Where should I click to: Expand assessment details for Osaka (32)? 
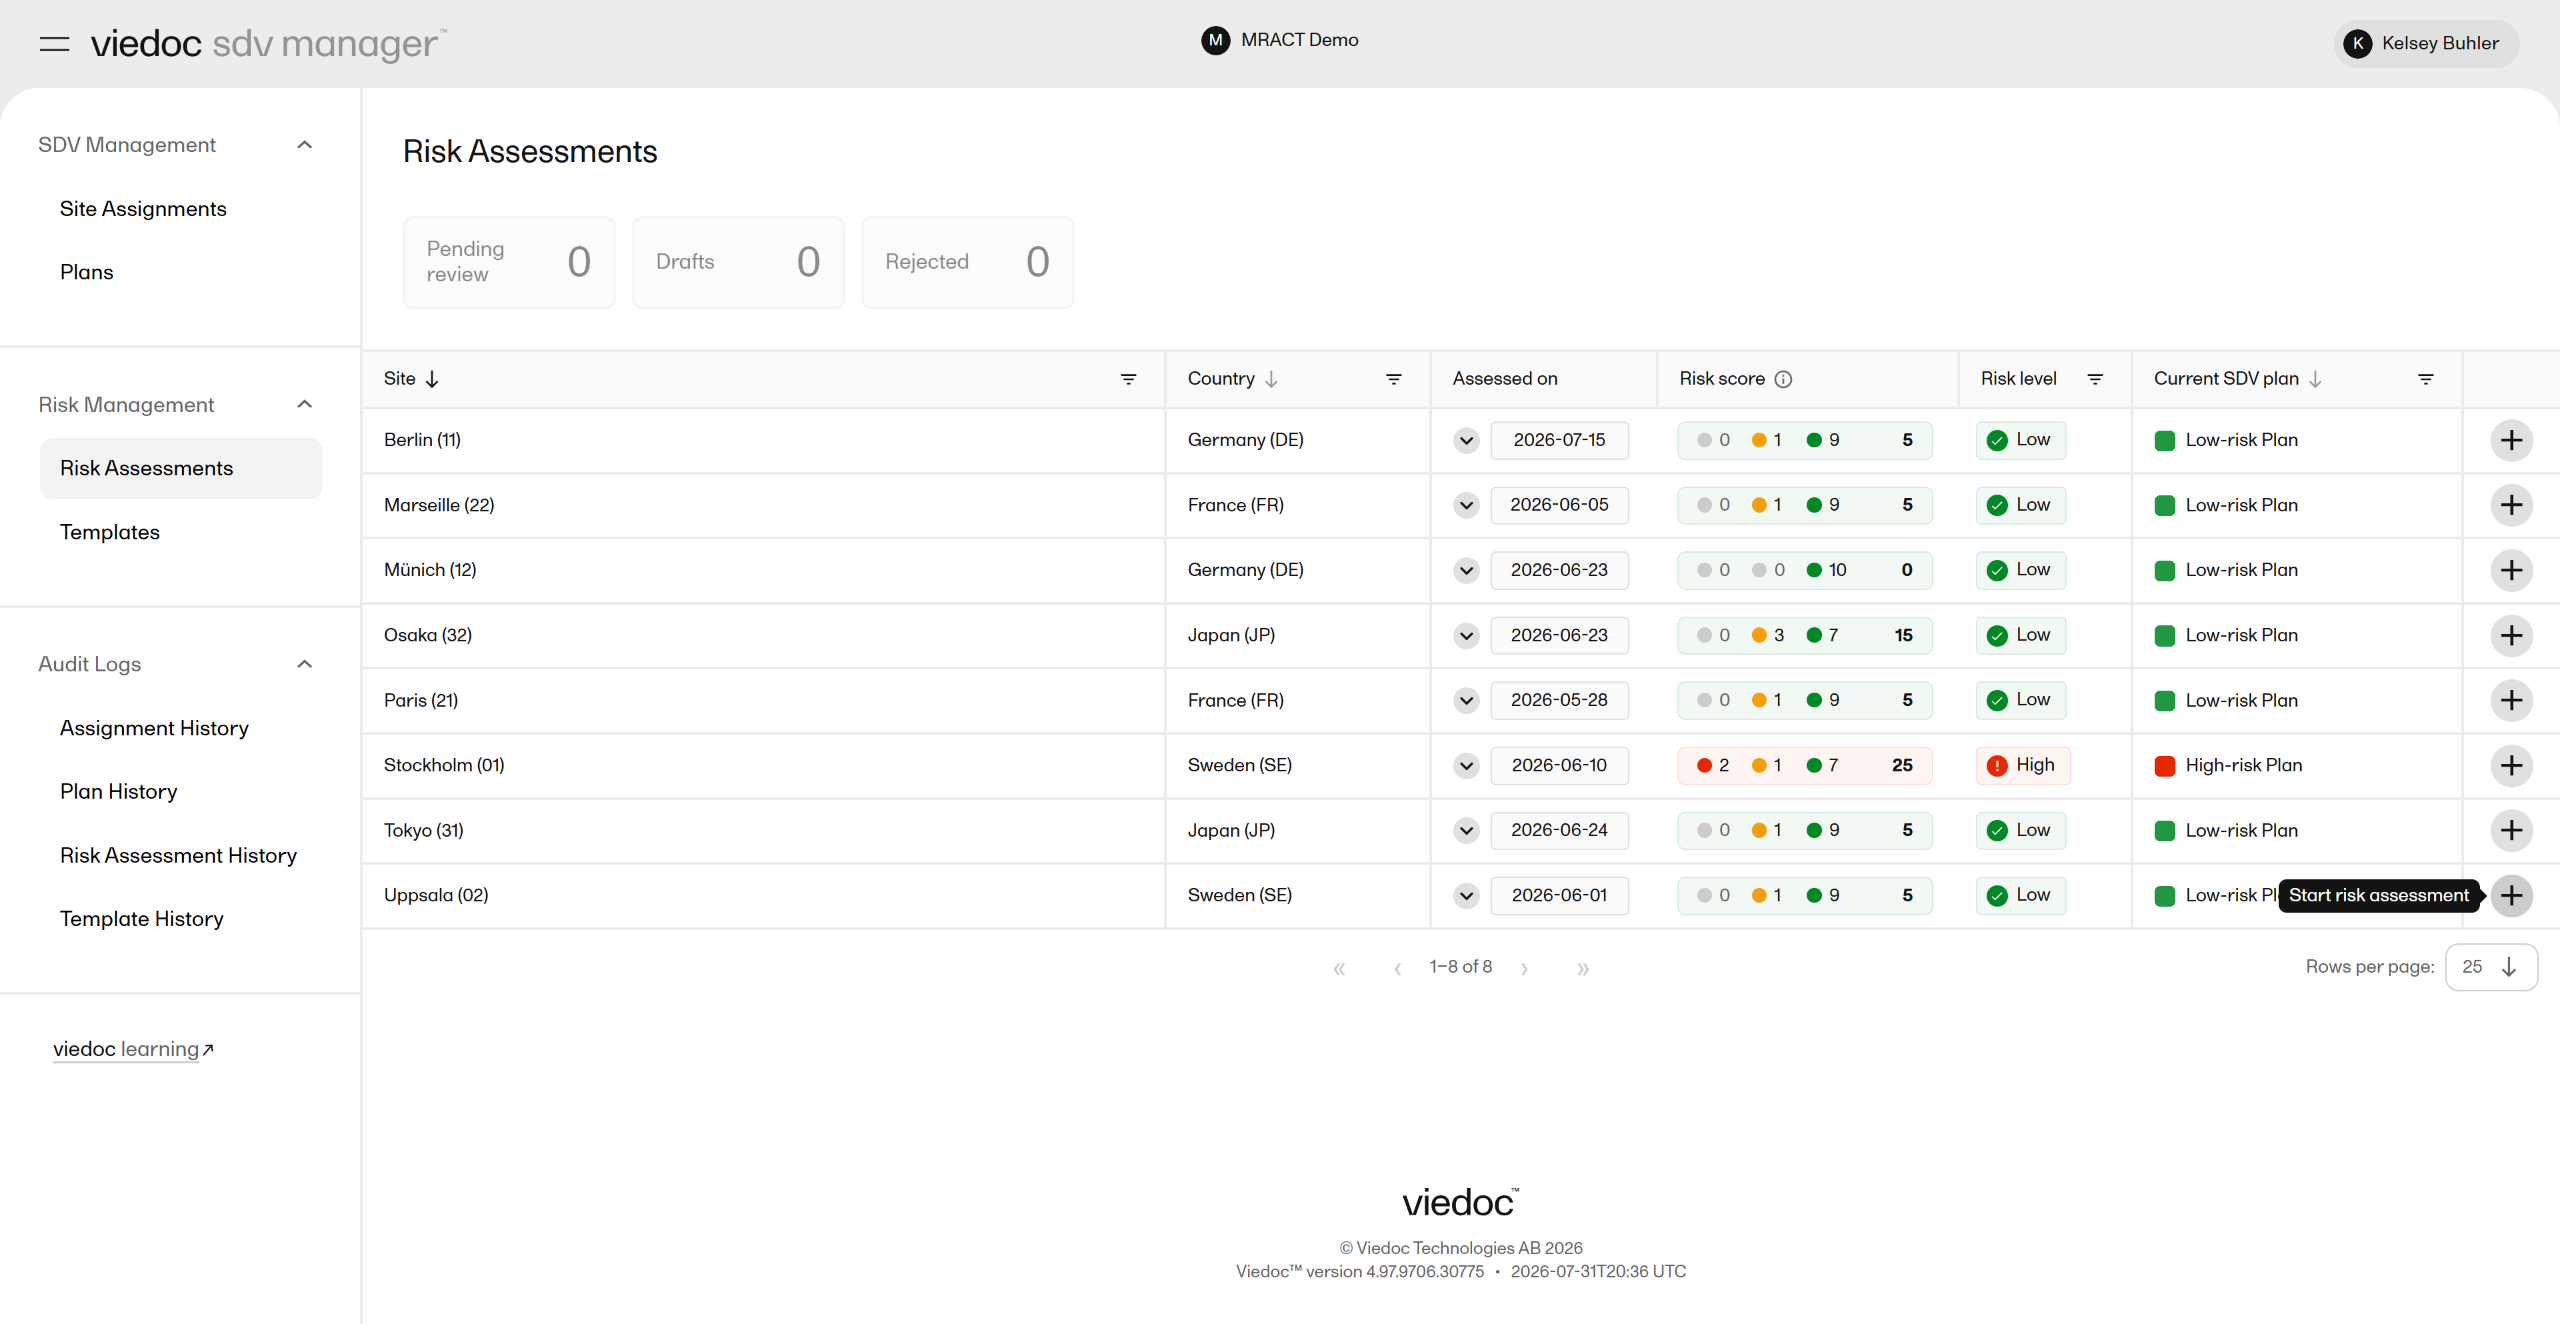point(1466,636)
